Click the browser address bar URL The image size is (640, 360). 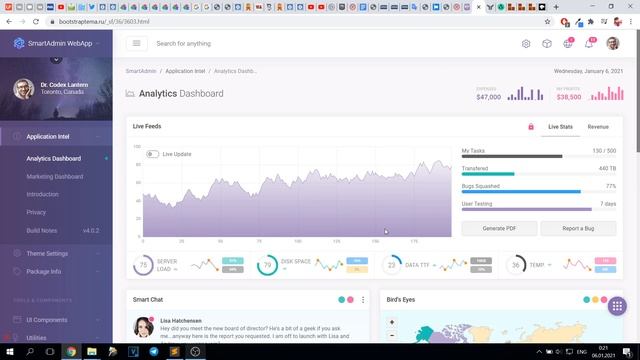[104, 22]
